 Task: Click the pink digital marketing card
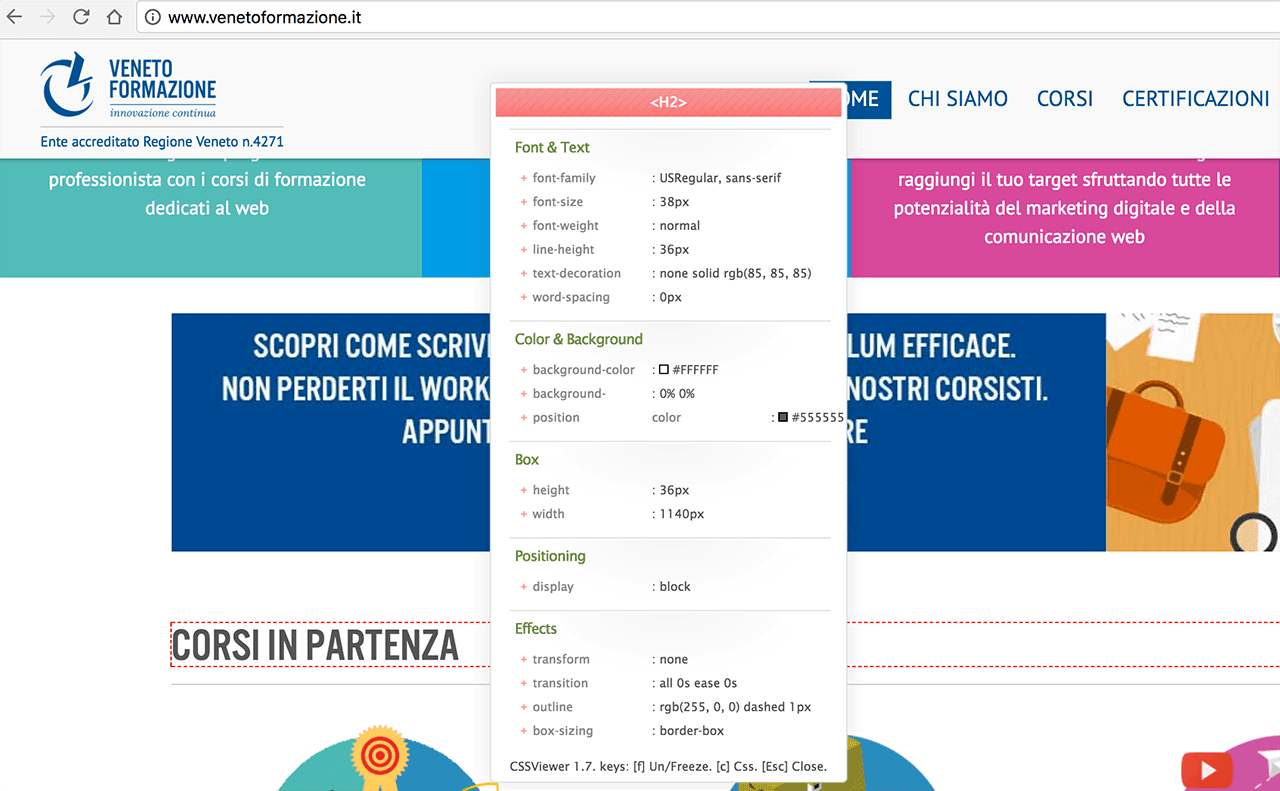[x=1065, y=217]
